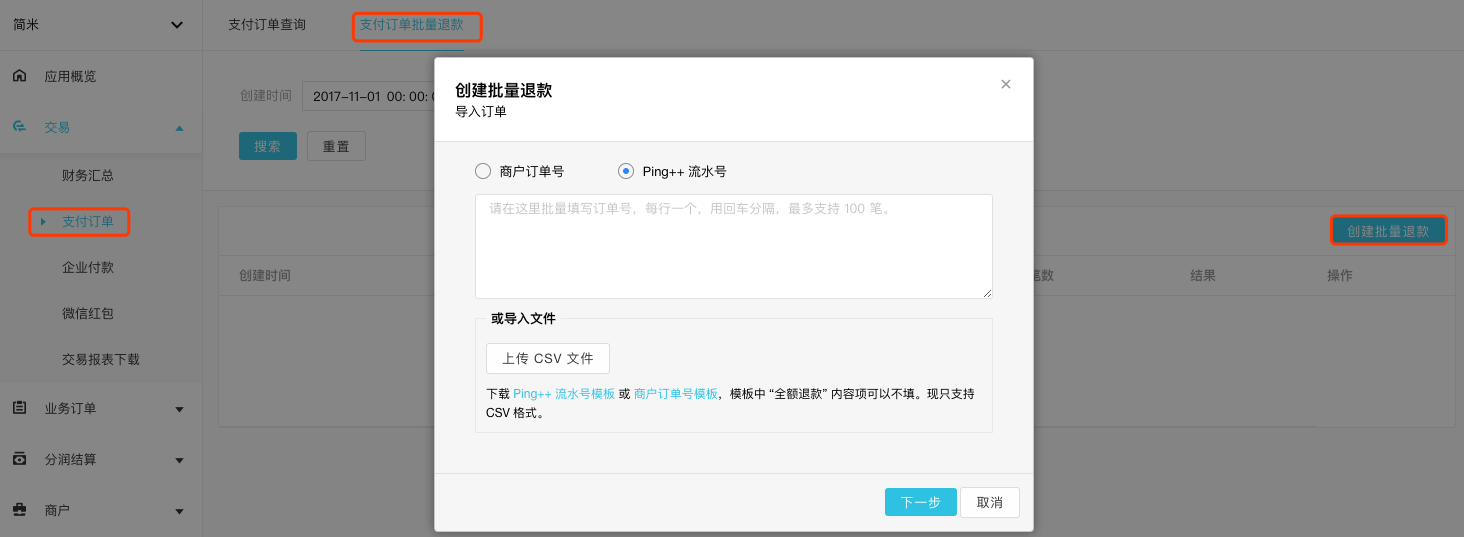Collapse the 交易 menu section arrow
This screenshot has height=537, width=1464.
tap(179, 128)
